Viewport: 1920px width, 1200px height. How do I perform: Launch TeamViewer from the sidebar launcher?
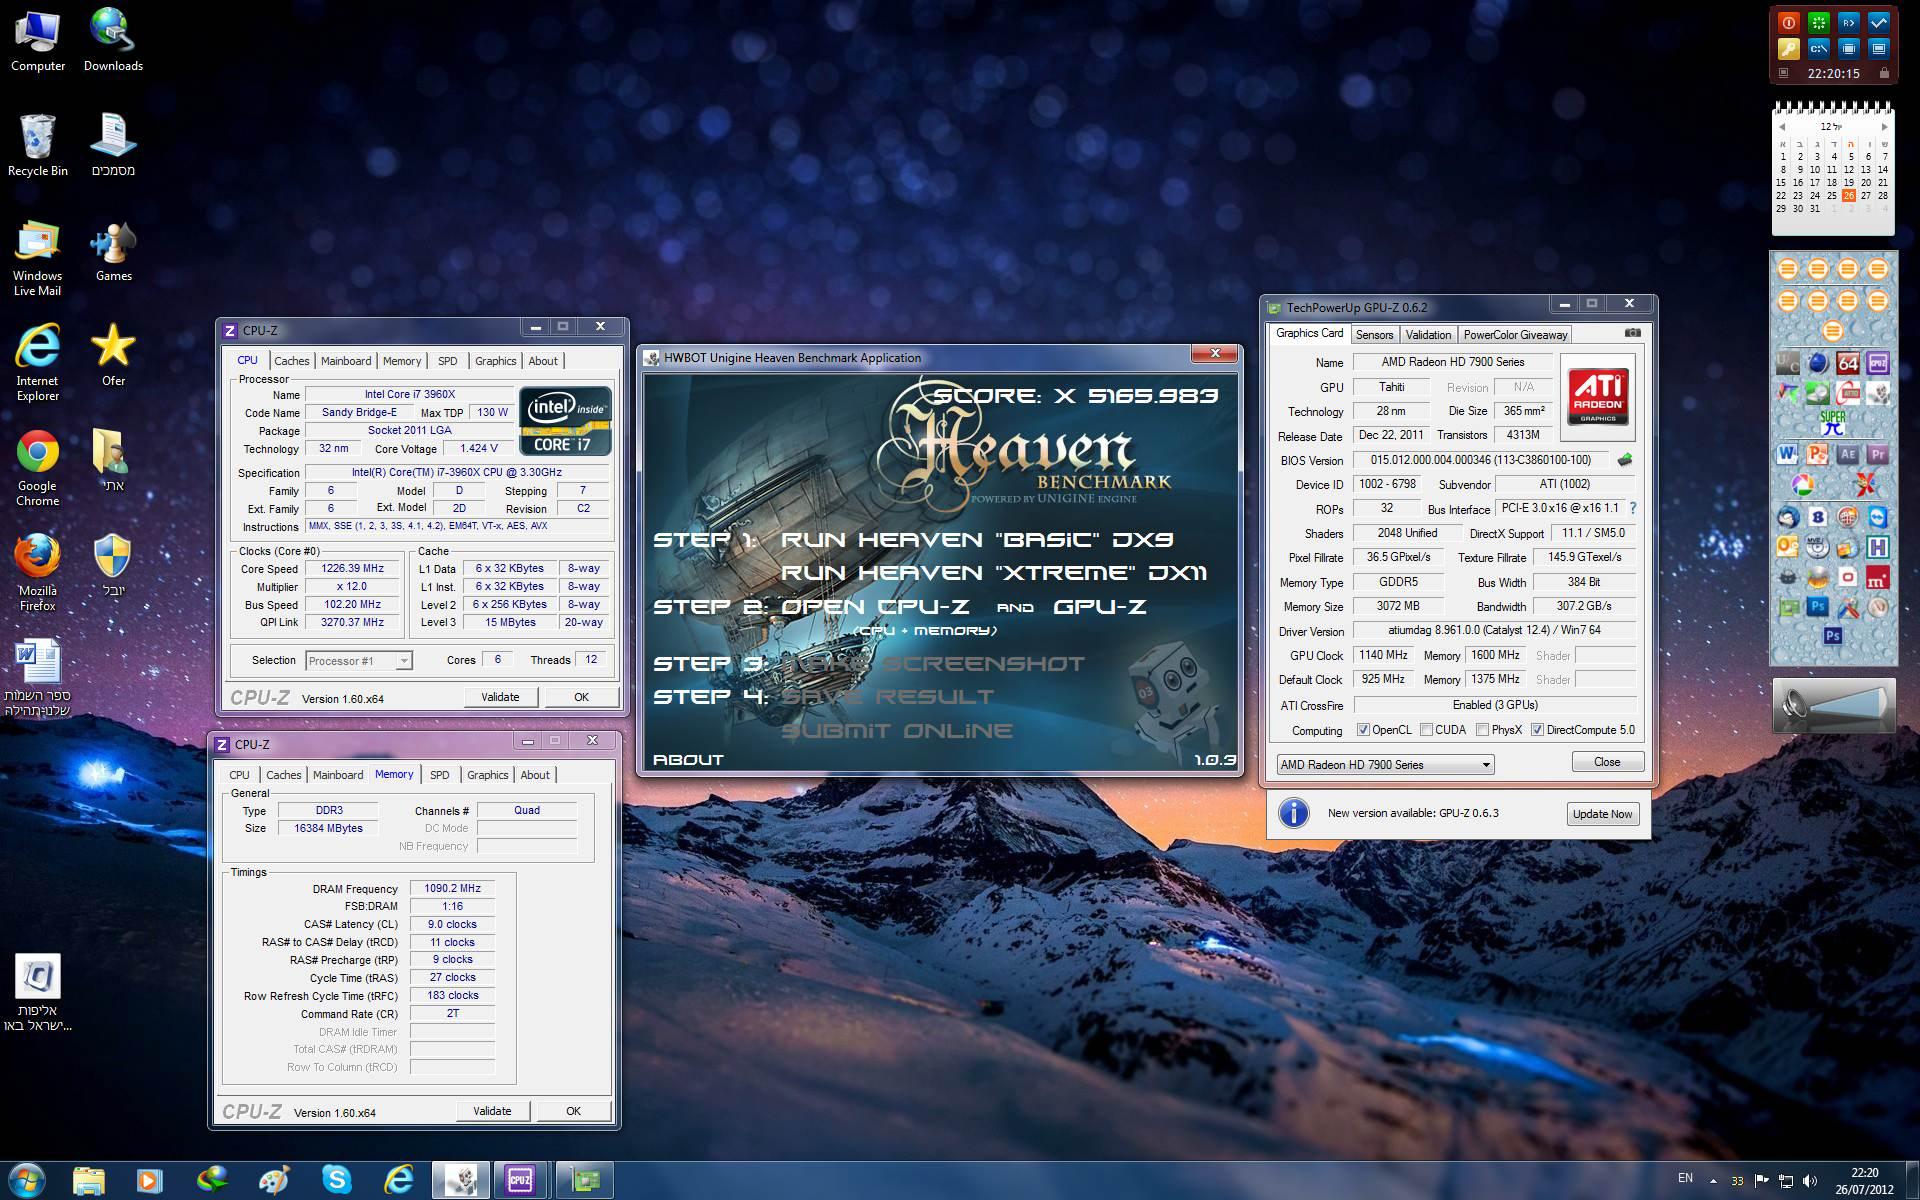click(x=1878, y=517)
